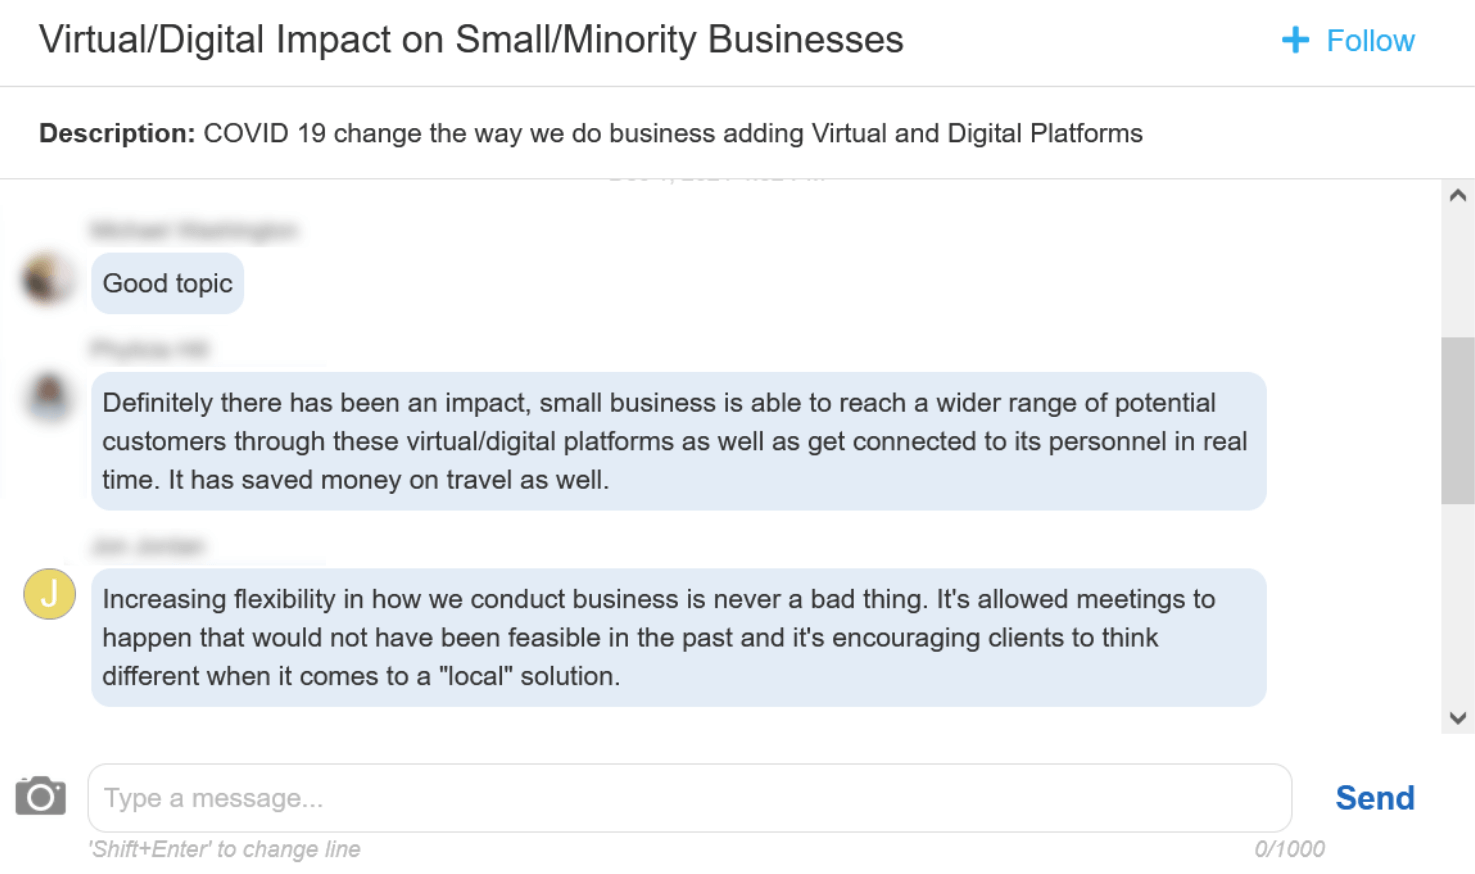Select the 'Good topic' message bubble

pos(167,284)
